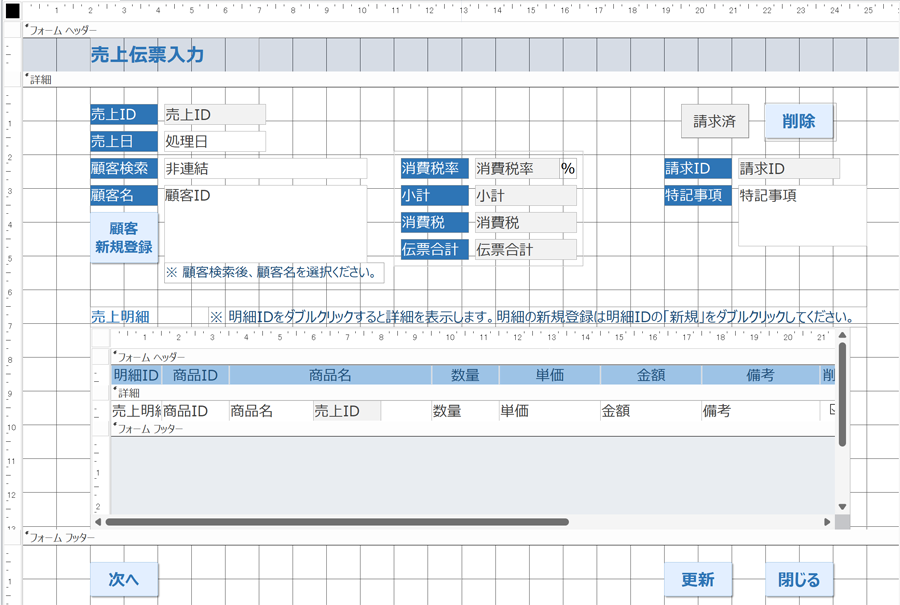Select the フォーム ヘッダー section bar
900x605 pixels.
[x=450, y=31]
